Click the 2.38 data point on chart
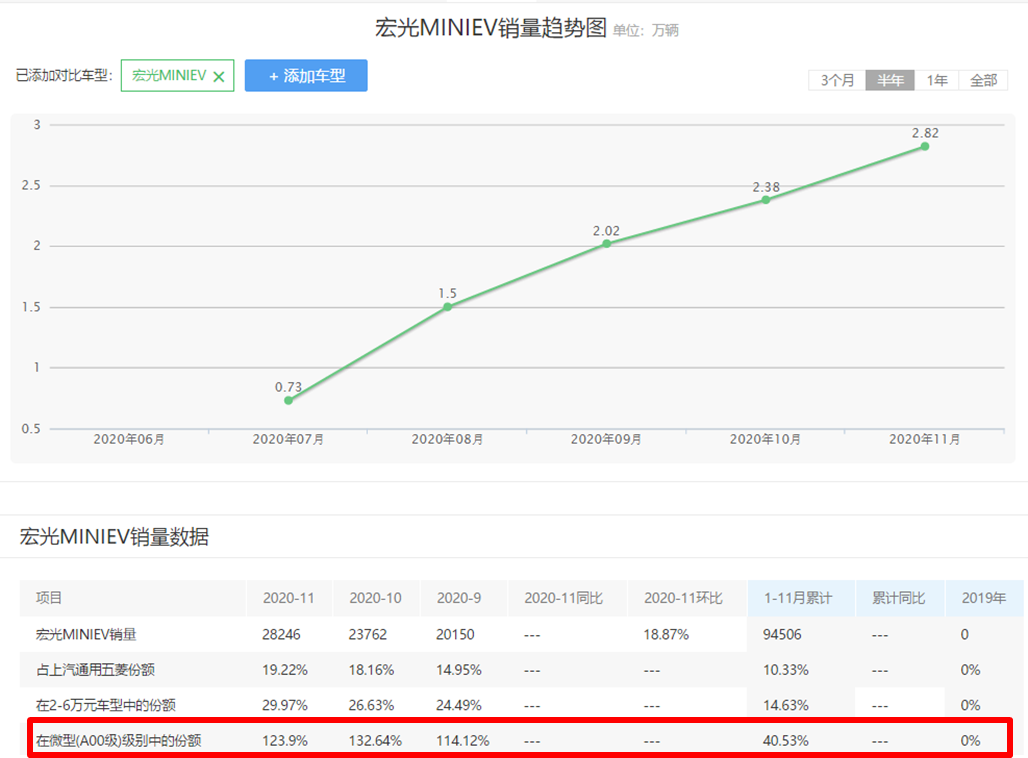The height and width of the screenshot is (758, 1028). pyautogui.click(x=766, y=200)
